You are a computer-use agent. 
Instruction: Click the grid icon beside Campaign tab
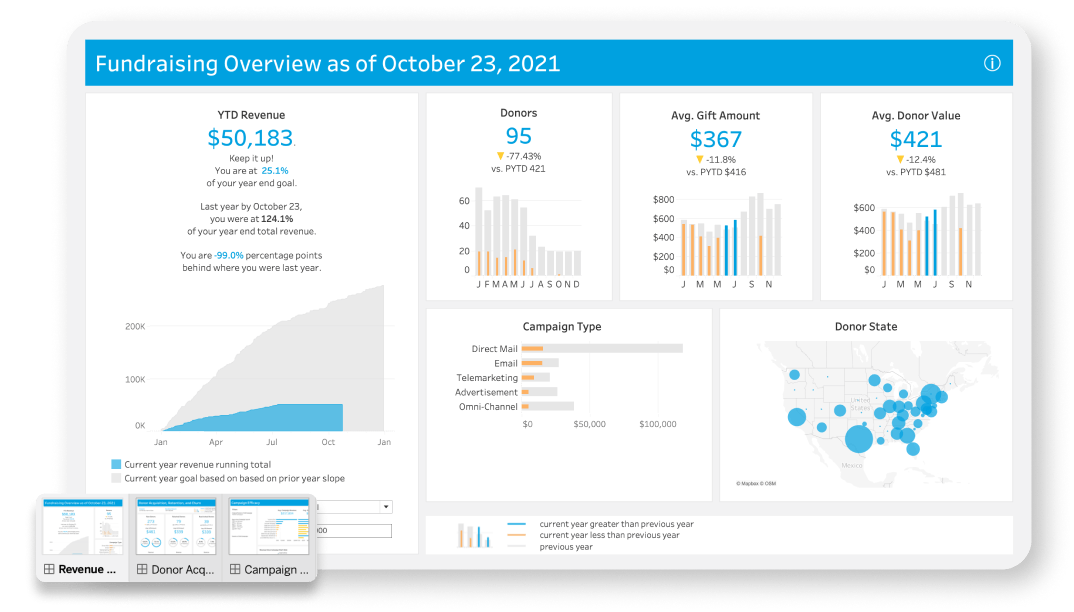click(233, 570)
